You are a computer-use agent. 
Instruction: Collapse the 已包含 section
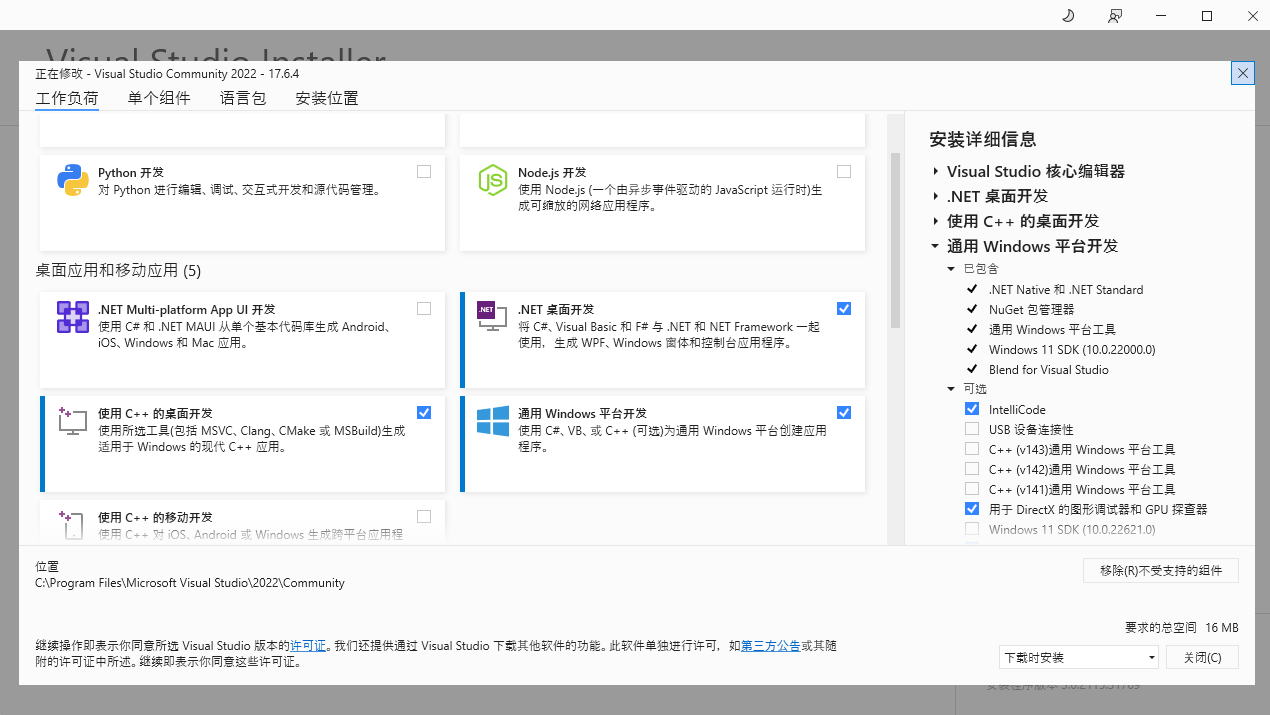tap(951, 269)
